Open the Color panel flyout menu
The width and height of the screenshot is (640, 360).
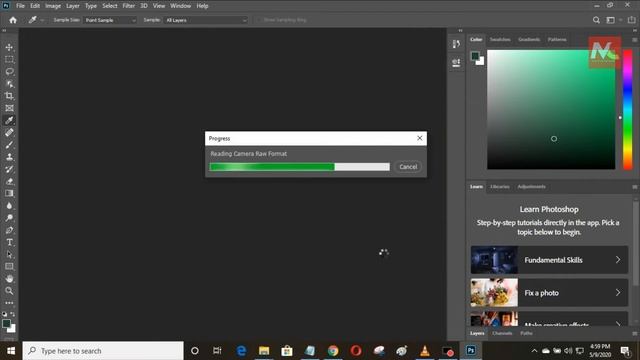(635, 40)
